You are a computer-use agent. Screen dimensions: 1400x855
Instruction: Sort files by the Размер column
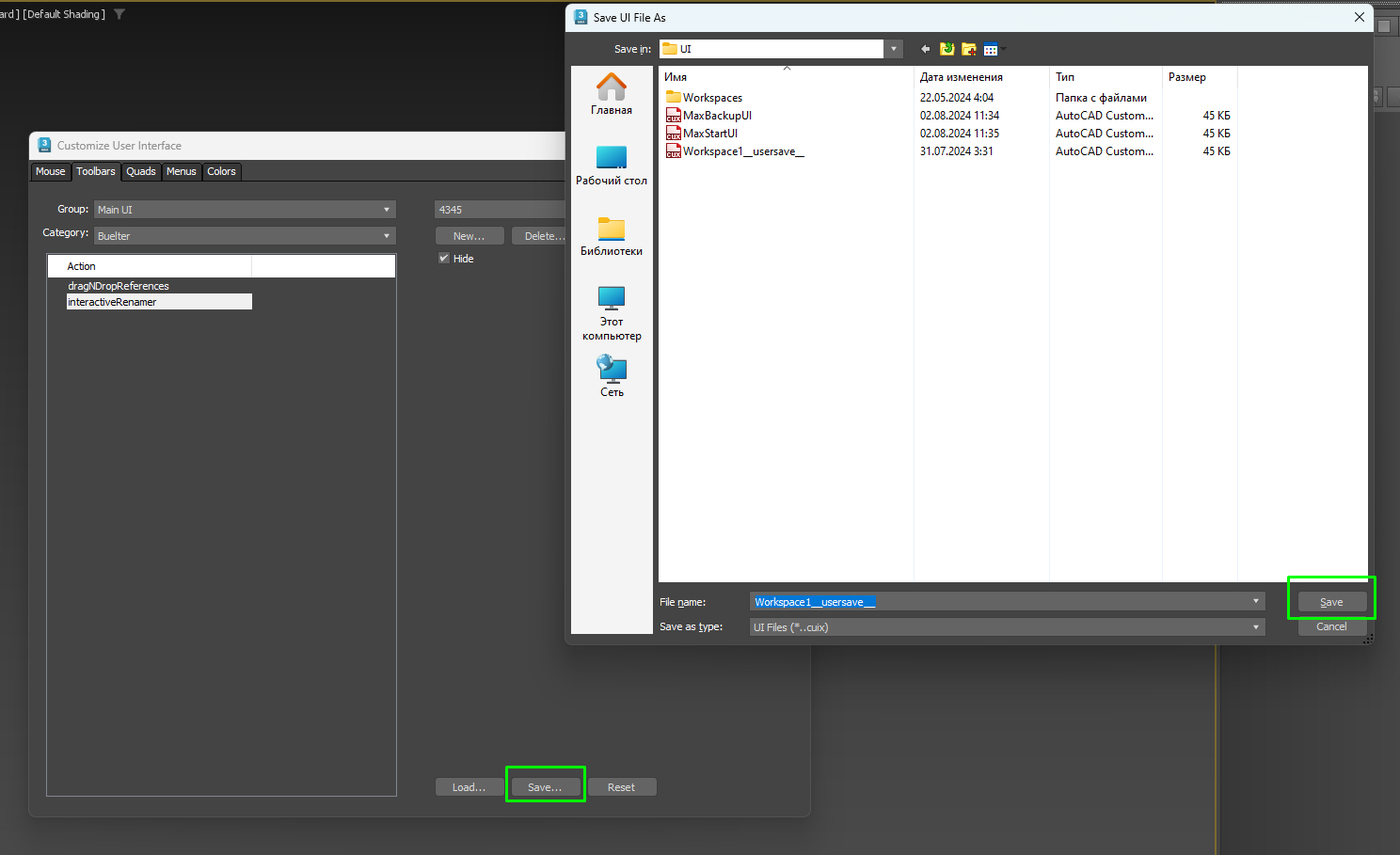click(1200, 77)
